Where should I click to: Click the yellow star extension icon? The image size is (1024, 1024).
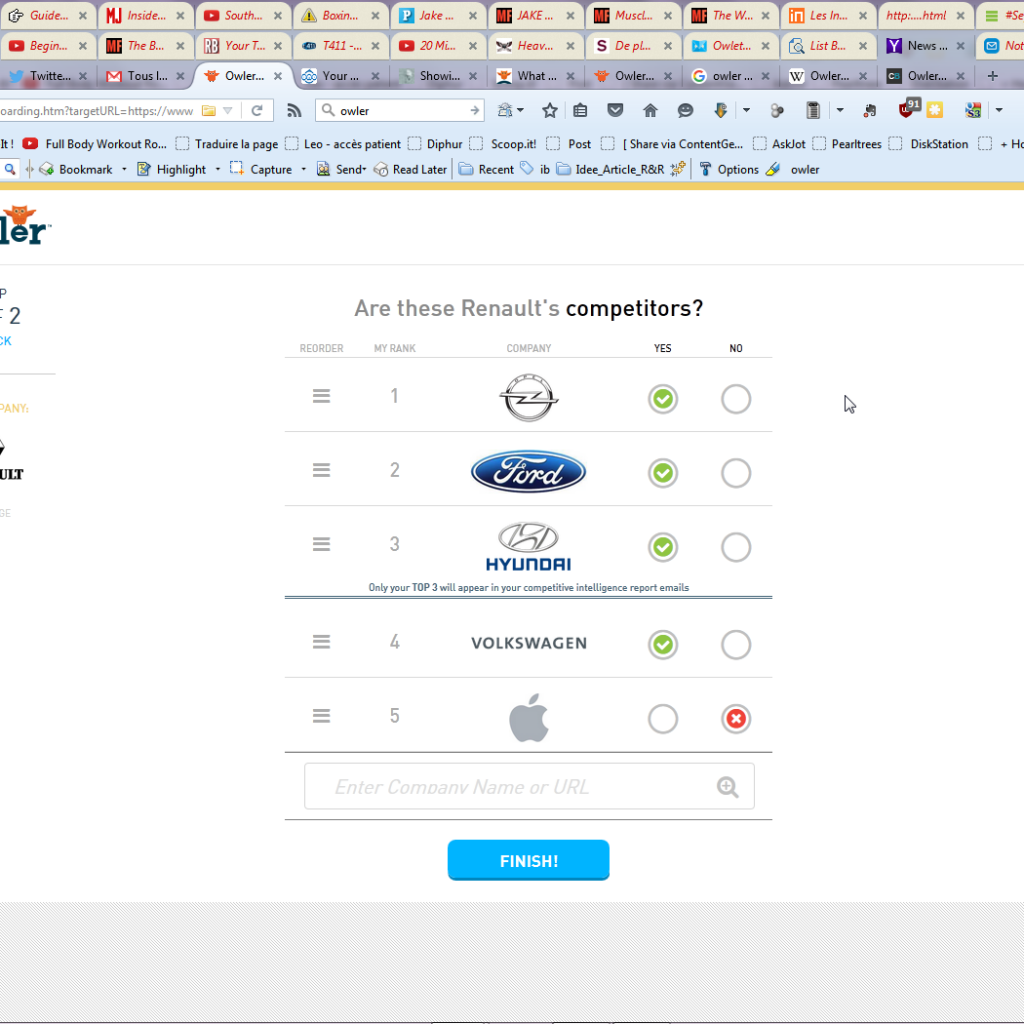pyautogui.click(x=935, y=110)
